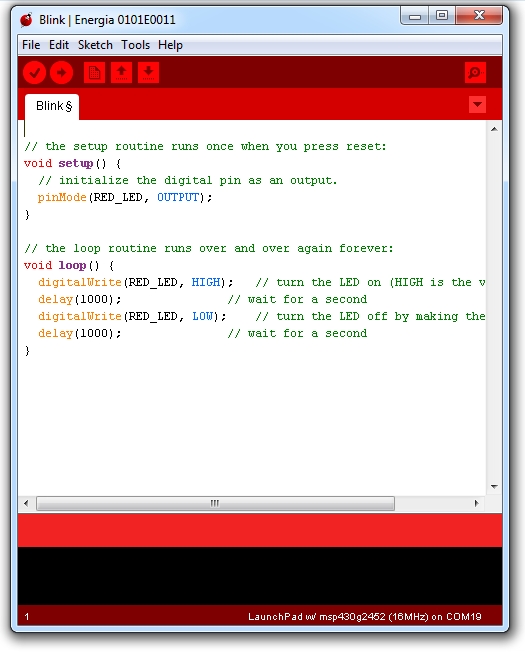Image resolution: width=525 pixels, height=654 pixels.
Task: Open the Sketch menu
Action: (x=95, y=45)
